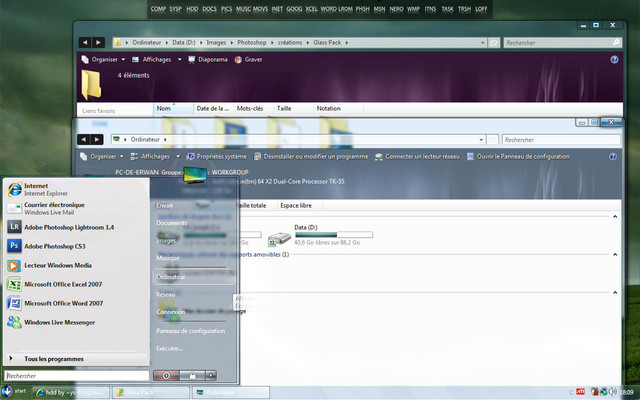Collapse the removable storage group
This screenshot has height=400, width=640.
pyautogui.click(x=615, y=254)
